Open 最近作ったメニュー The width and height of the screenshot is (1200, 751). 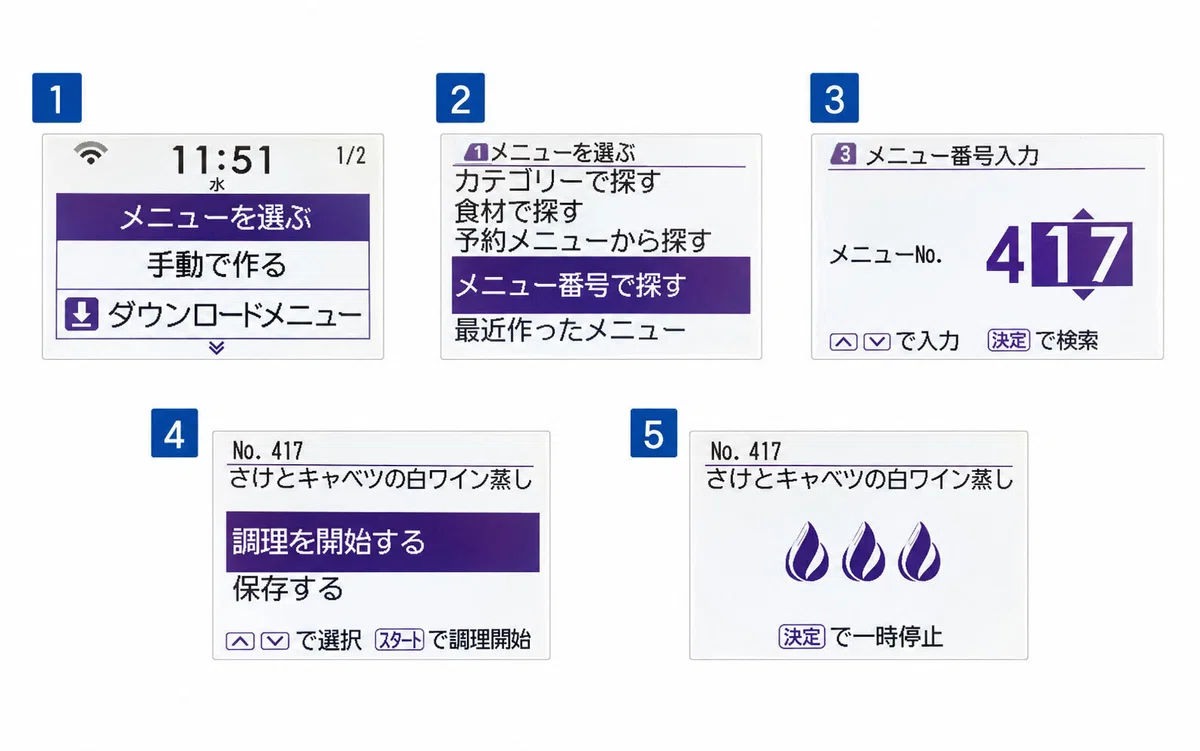pos(570,329)
